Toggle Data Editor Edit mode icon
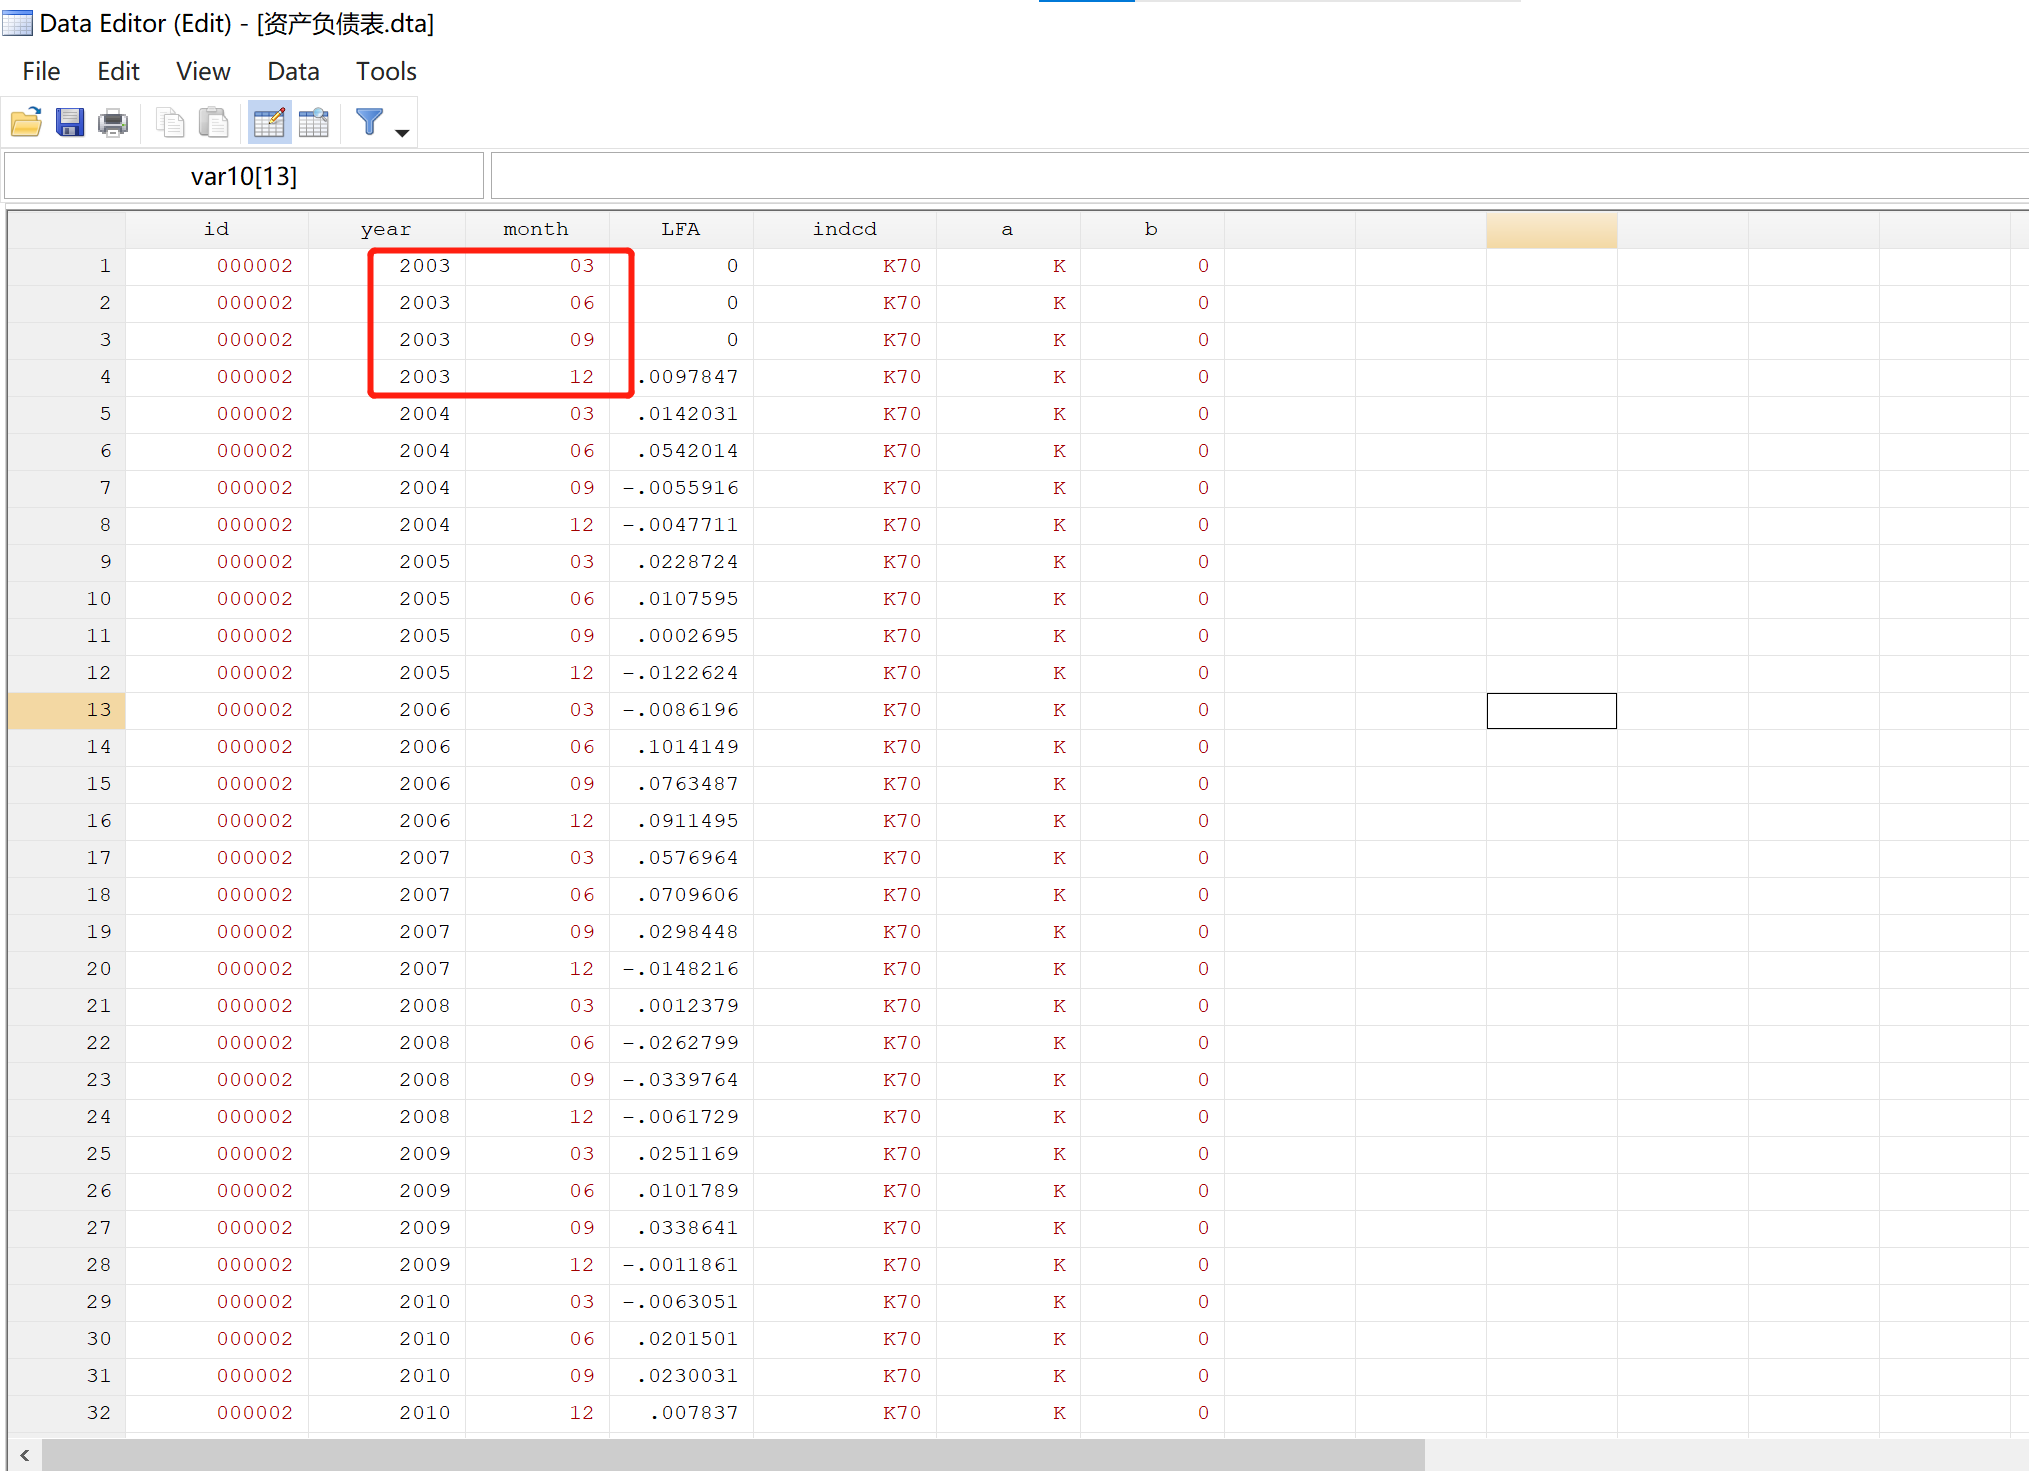 (269, 123)
